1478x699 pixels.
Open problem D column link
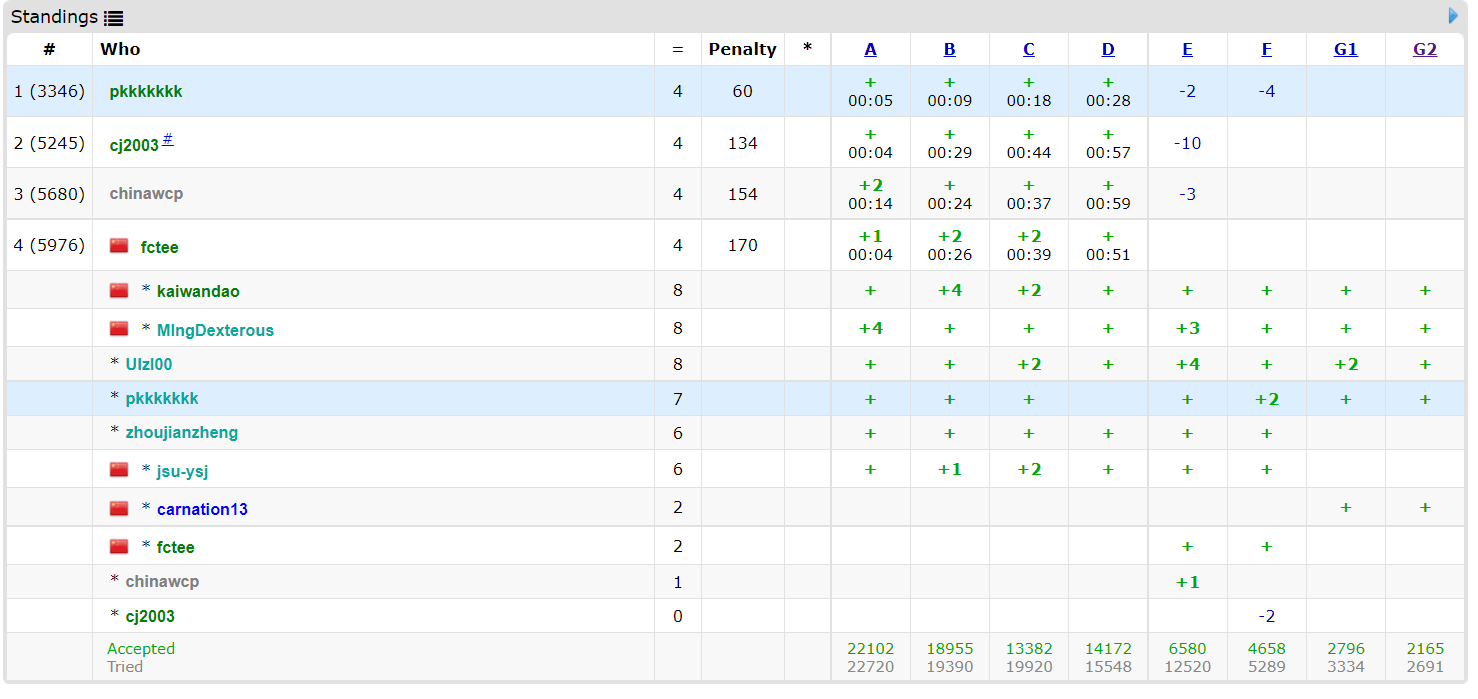pos(1108,49)
